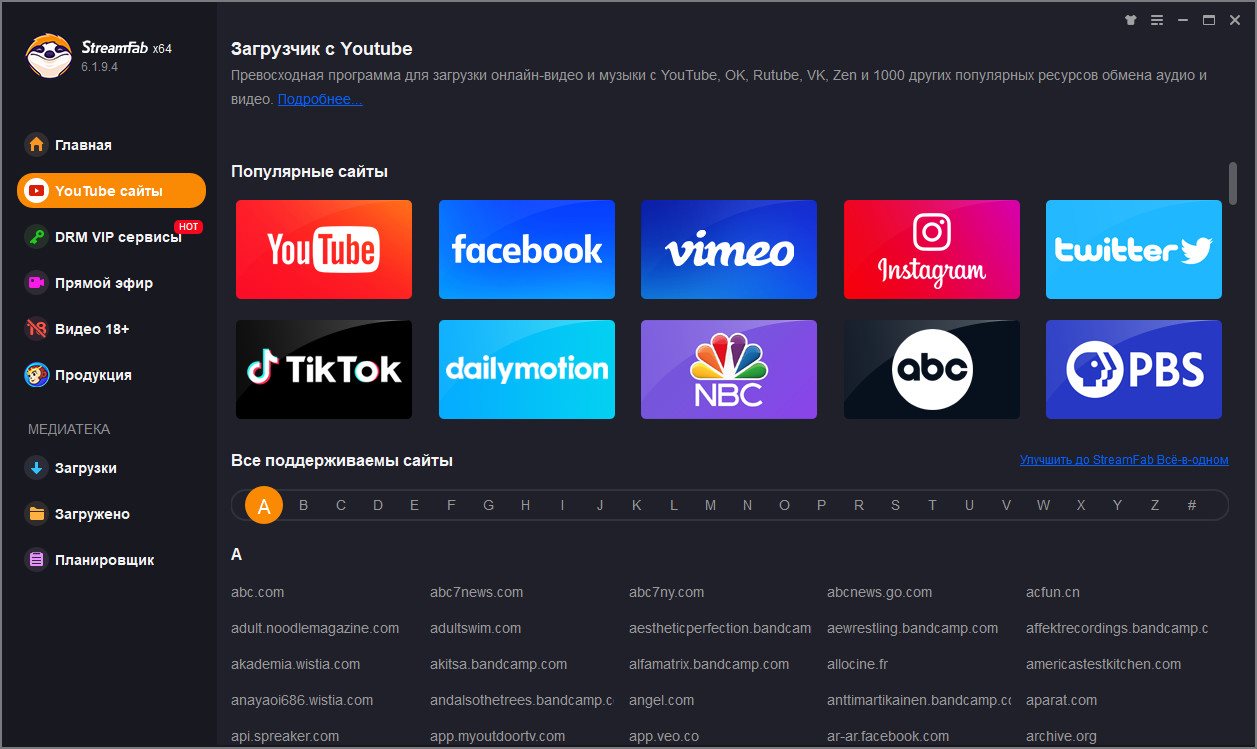Select letter Y in alphabet filter
Viewport: 1257px width, 749px height.
(x=1117, y=505)
